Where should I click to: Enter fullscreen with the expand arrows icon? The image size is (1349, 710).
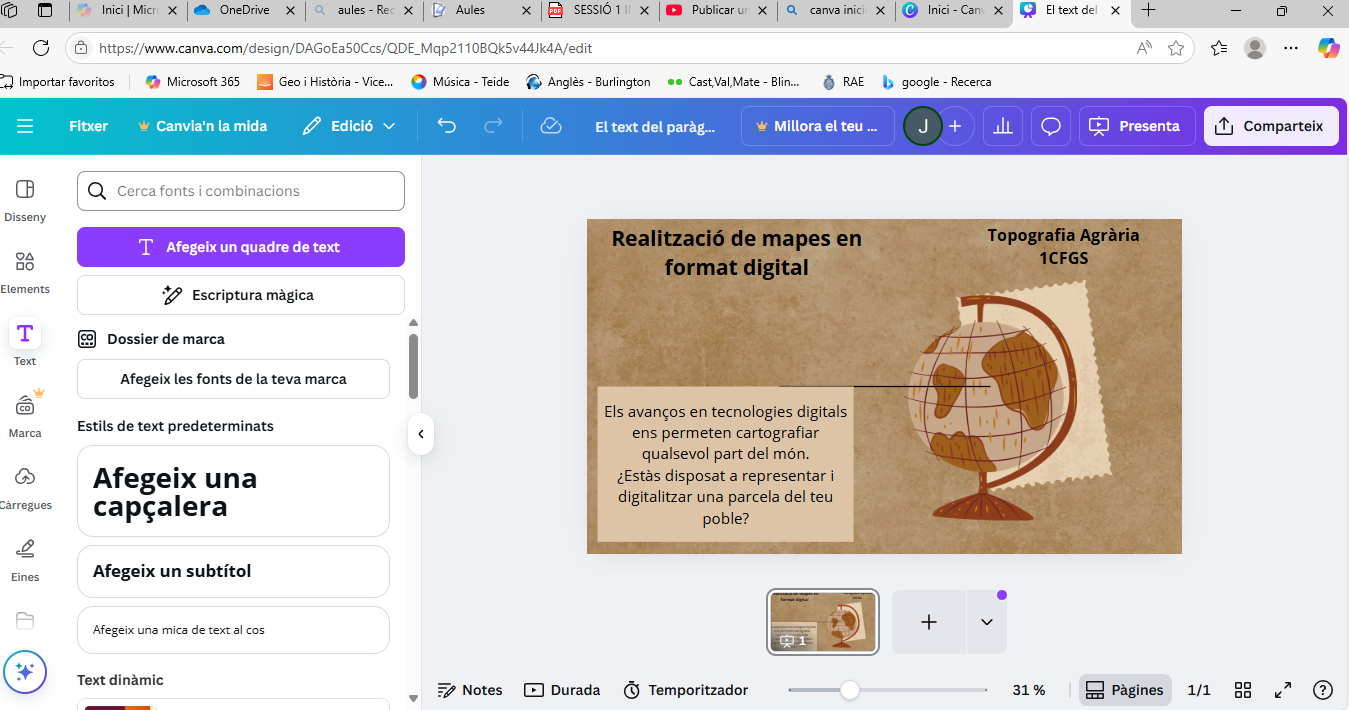click(1283, 690)
